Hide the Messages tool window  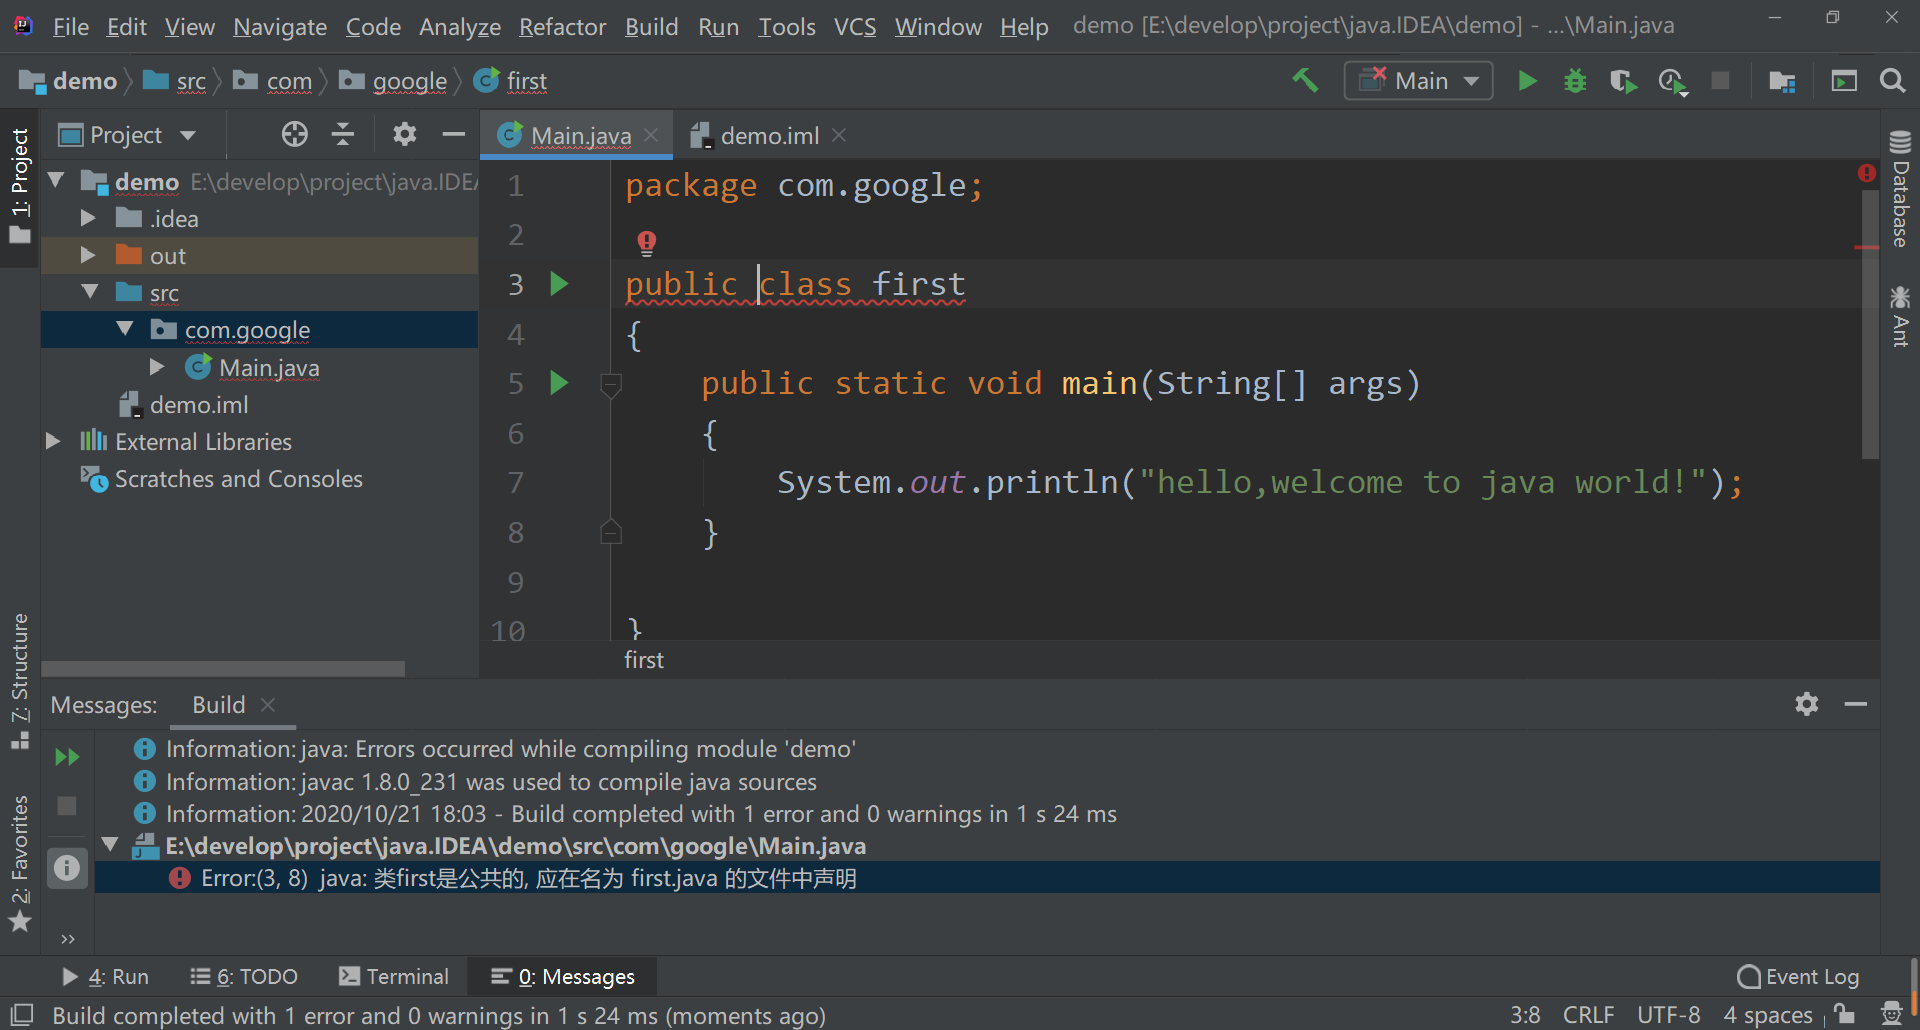point(1856,704)
